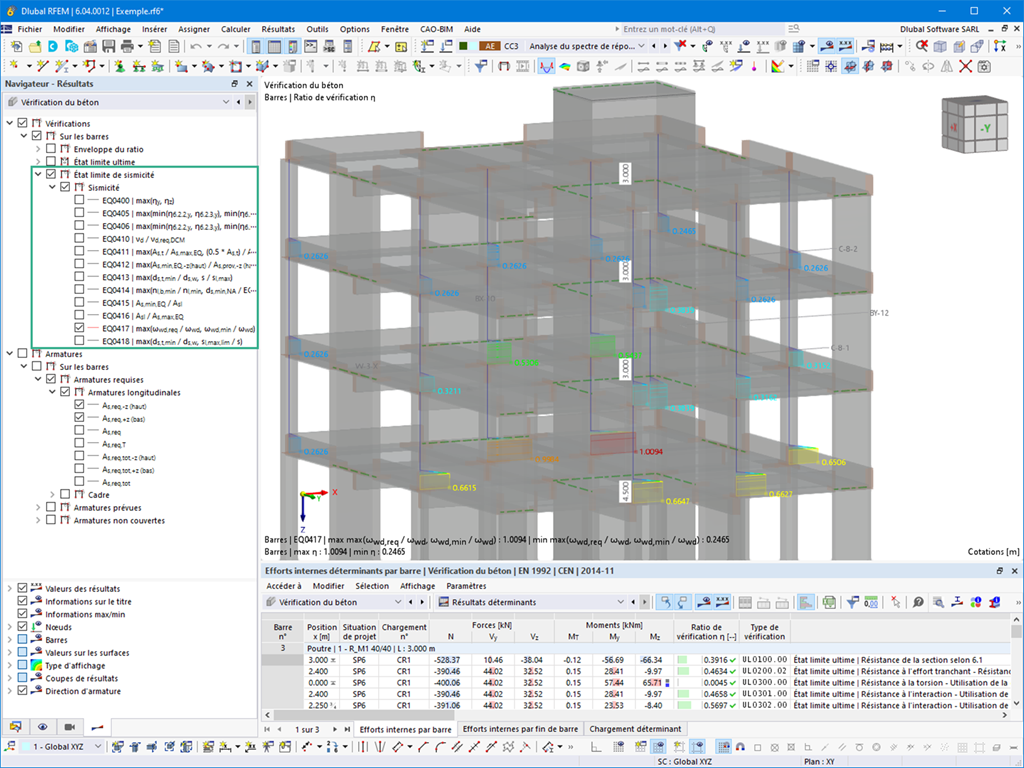The image size is (1024, 768).
Task: Check the EQ0400 result checkbox
Action: point(79,200)
